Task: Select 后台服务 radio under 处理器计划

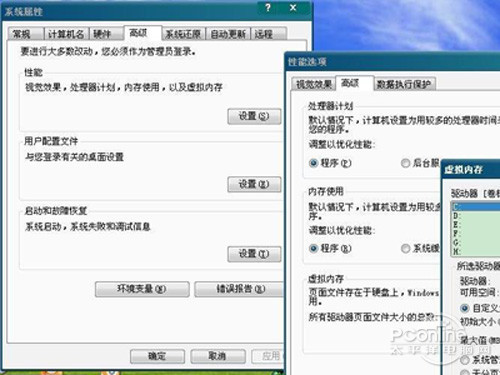Action: point(405,163)
